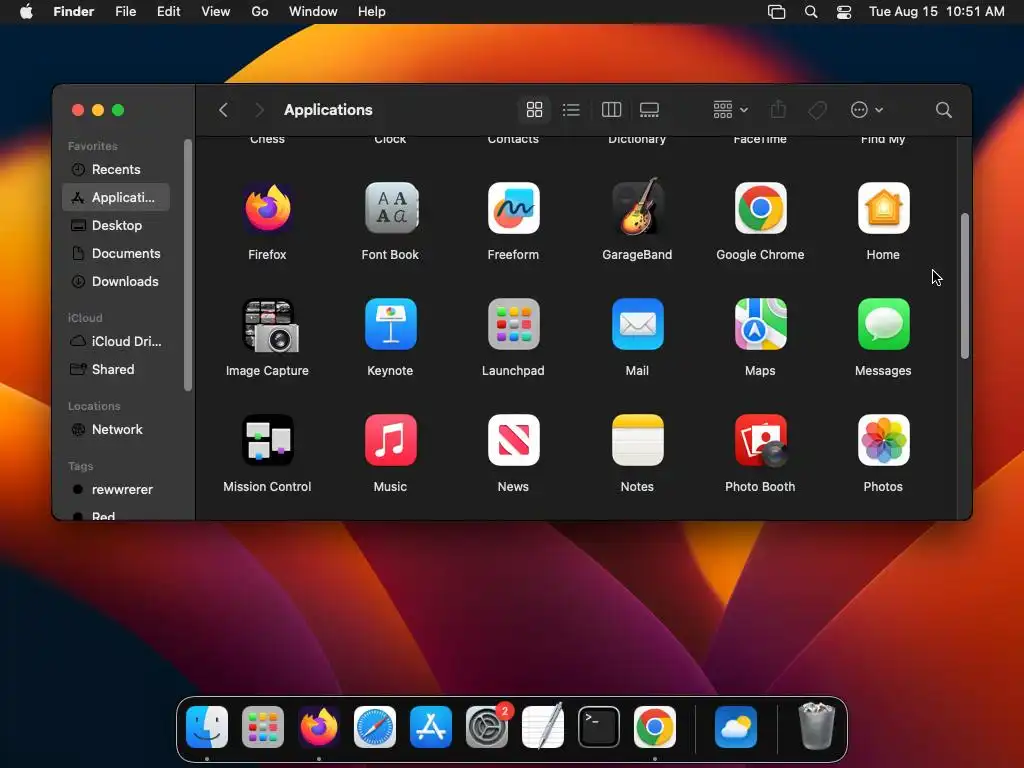
Task: Click the date and time in menu bar
Action: tap(936, 12)
